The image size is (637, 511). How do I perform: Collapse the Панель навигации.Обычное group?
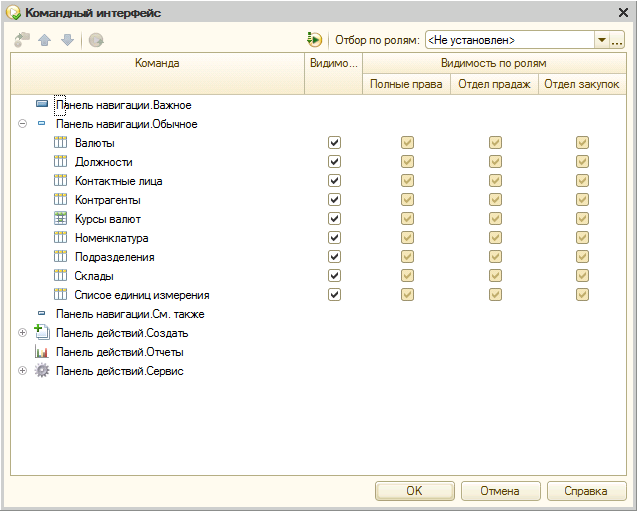tap(22, 124)
